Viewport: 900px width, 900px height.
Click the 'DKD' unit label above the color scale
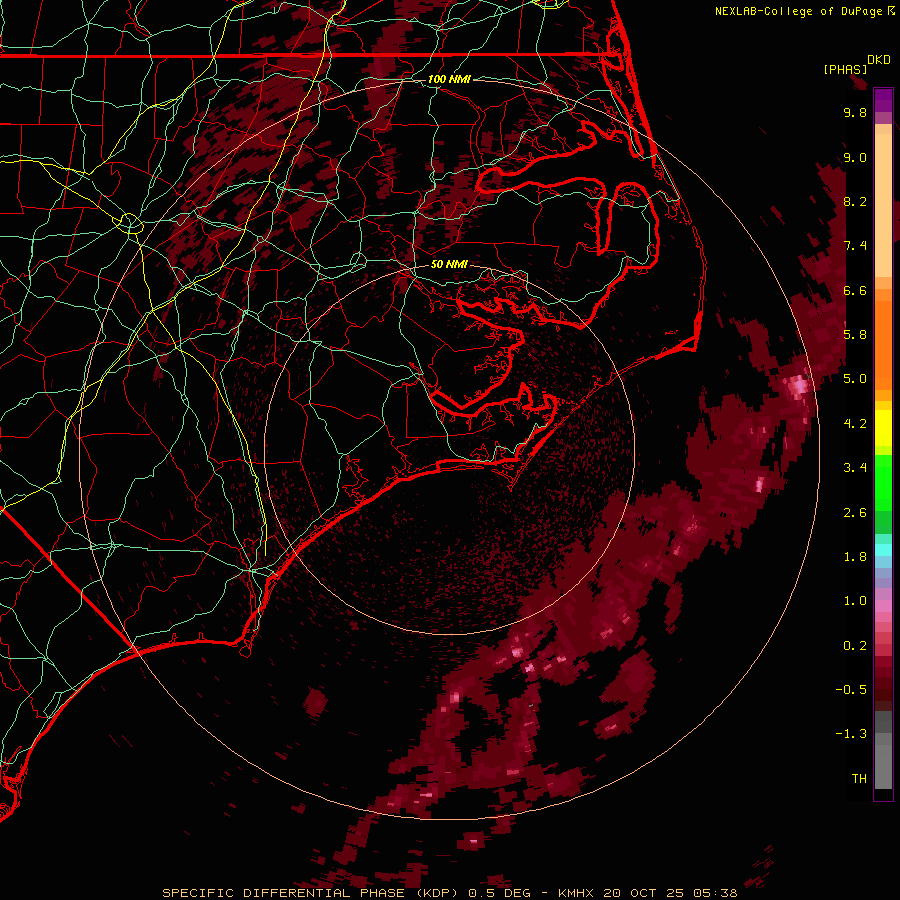coord(878,60)
